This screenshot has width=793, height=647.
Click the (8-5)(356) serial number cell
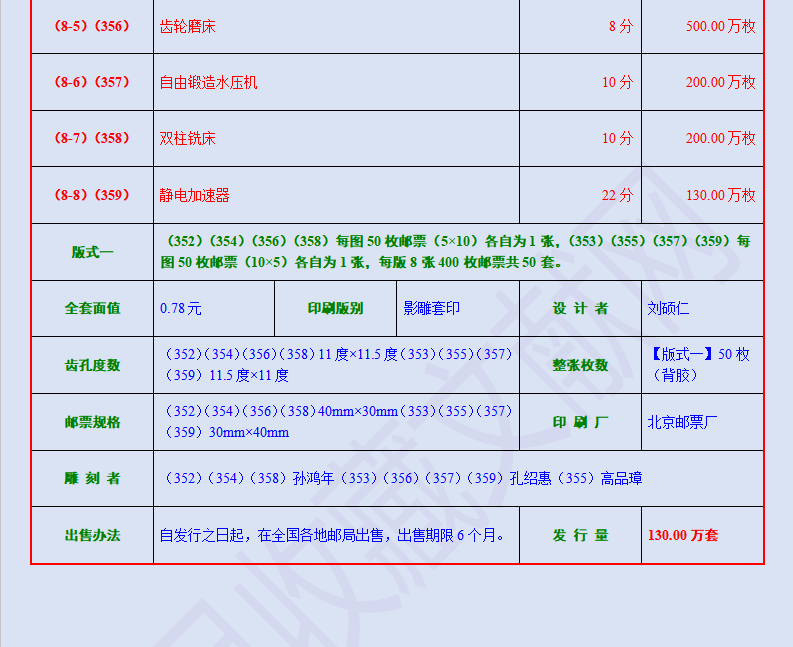[x=92, y=26]
